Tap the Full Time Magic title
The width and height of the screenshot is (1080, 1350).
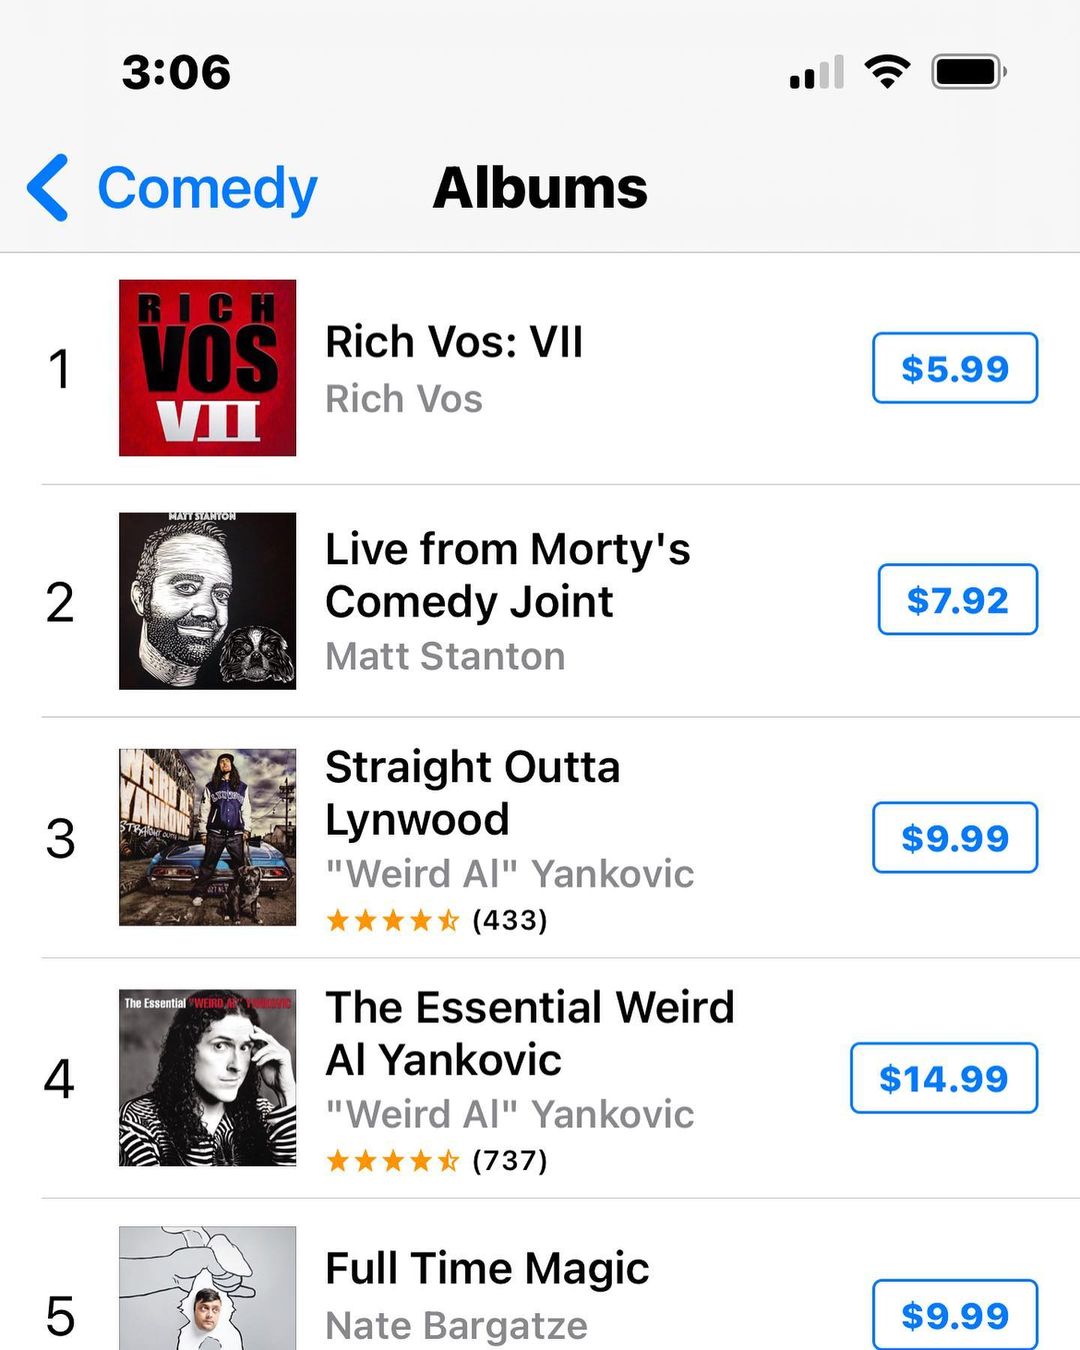click(487, 1268)
